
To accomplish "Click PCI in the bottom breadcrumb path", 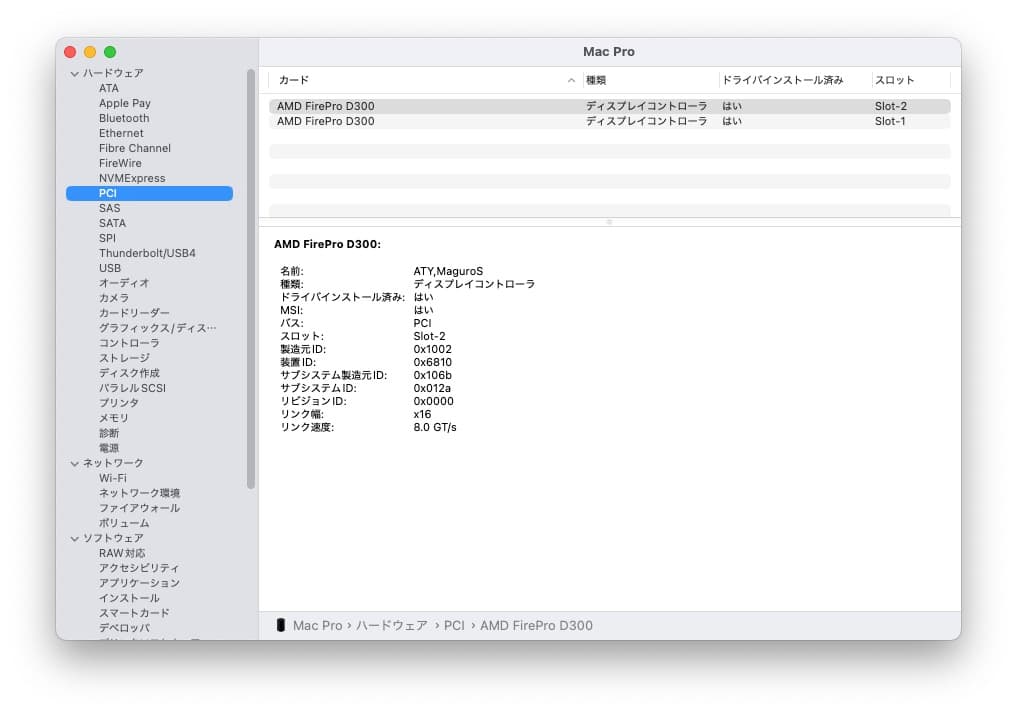I will pyautogui.click(x=454, y=625).
